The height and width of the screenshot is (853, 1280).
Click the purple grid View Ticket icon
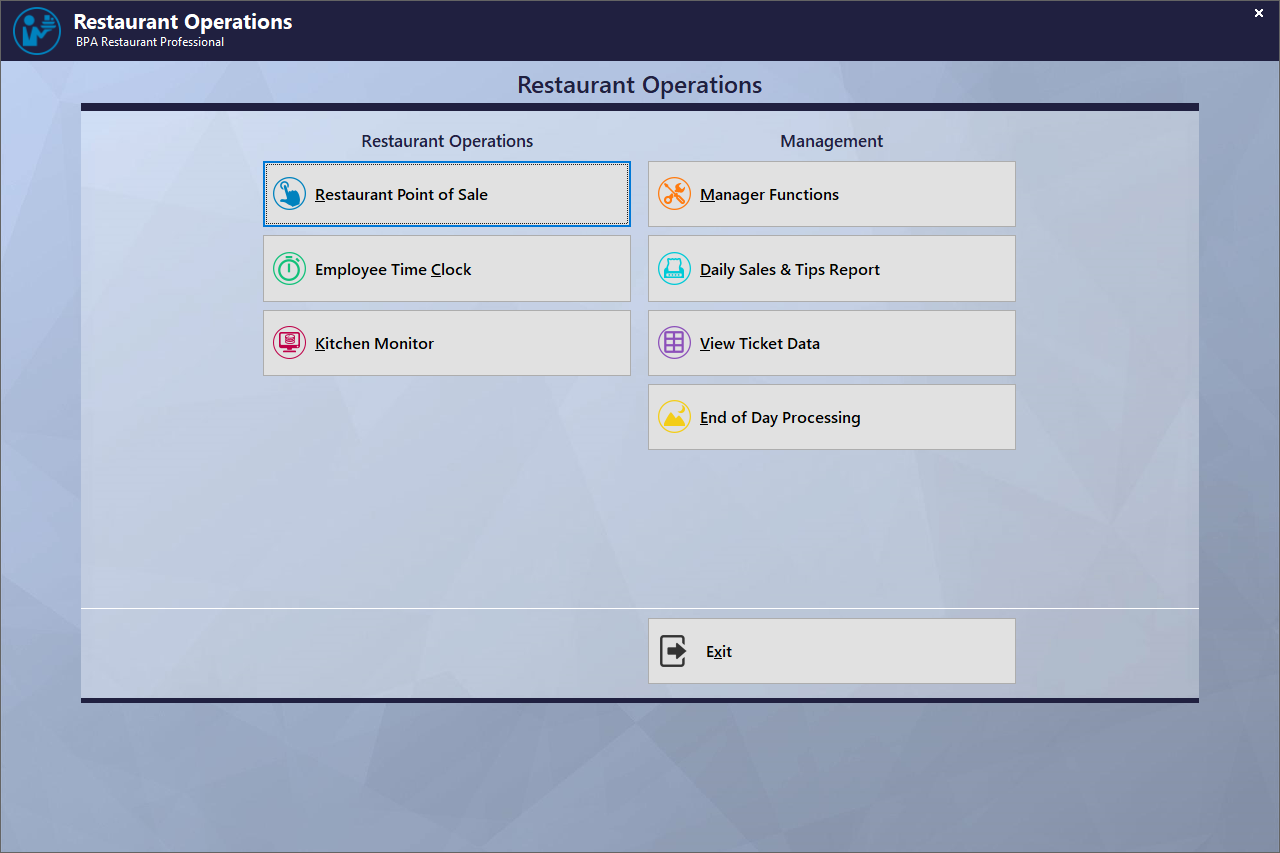click(x=674, y=343)
